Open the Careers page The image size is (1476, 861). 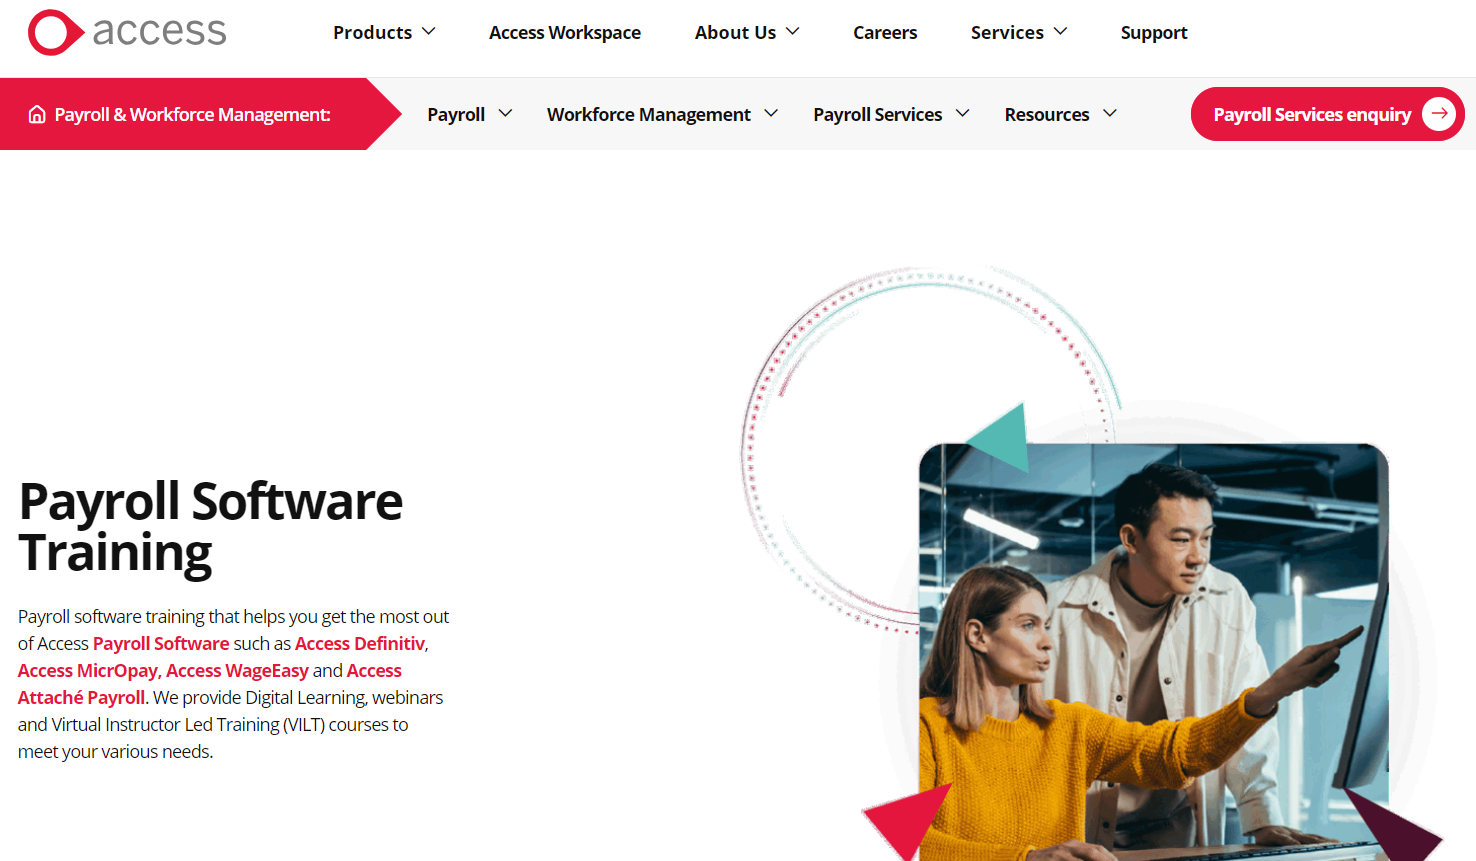pos(885,32)
